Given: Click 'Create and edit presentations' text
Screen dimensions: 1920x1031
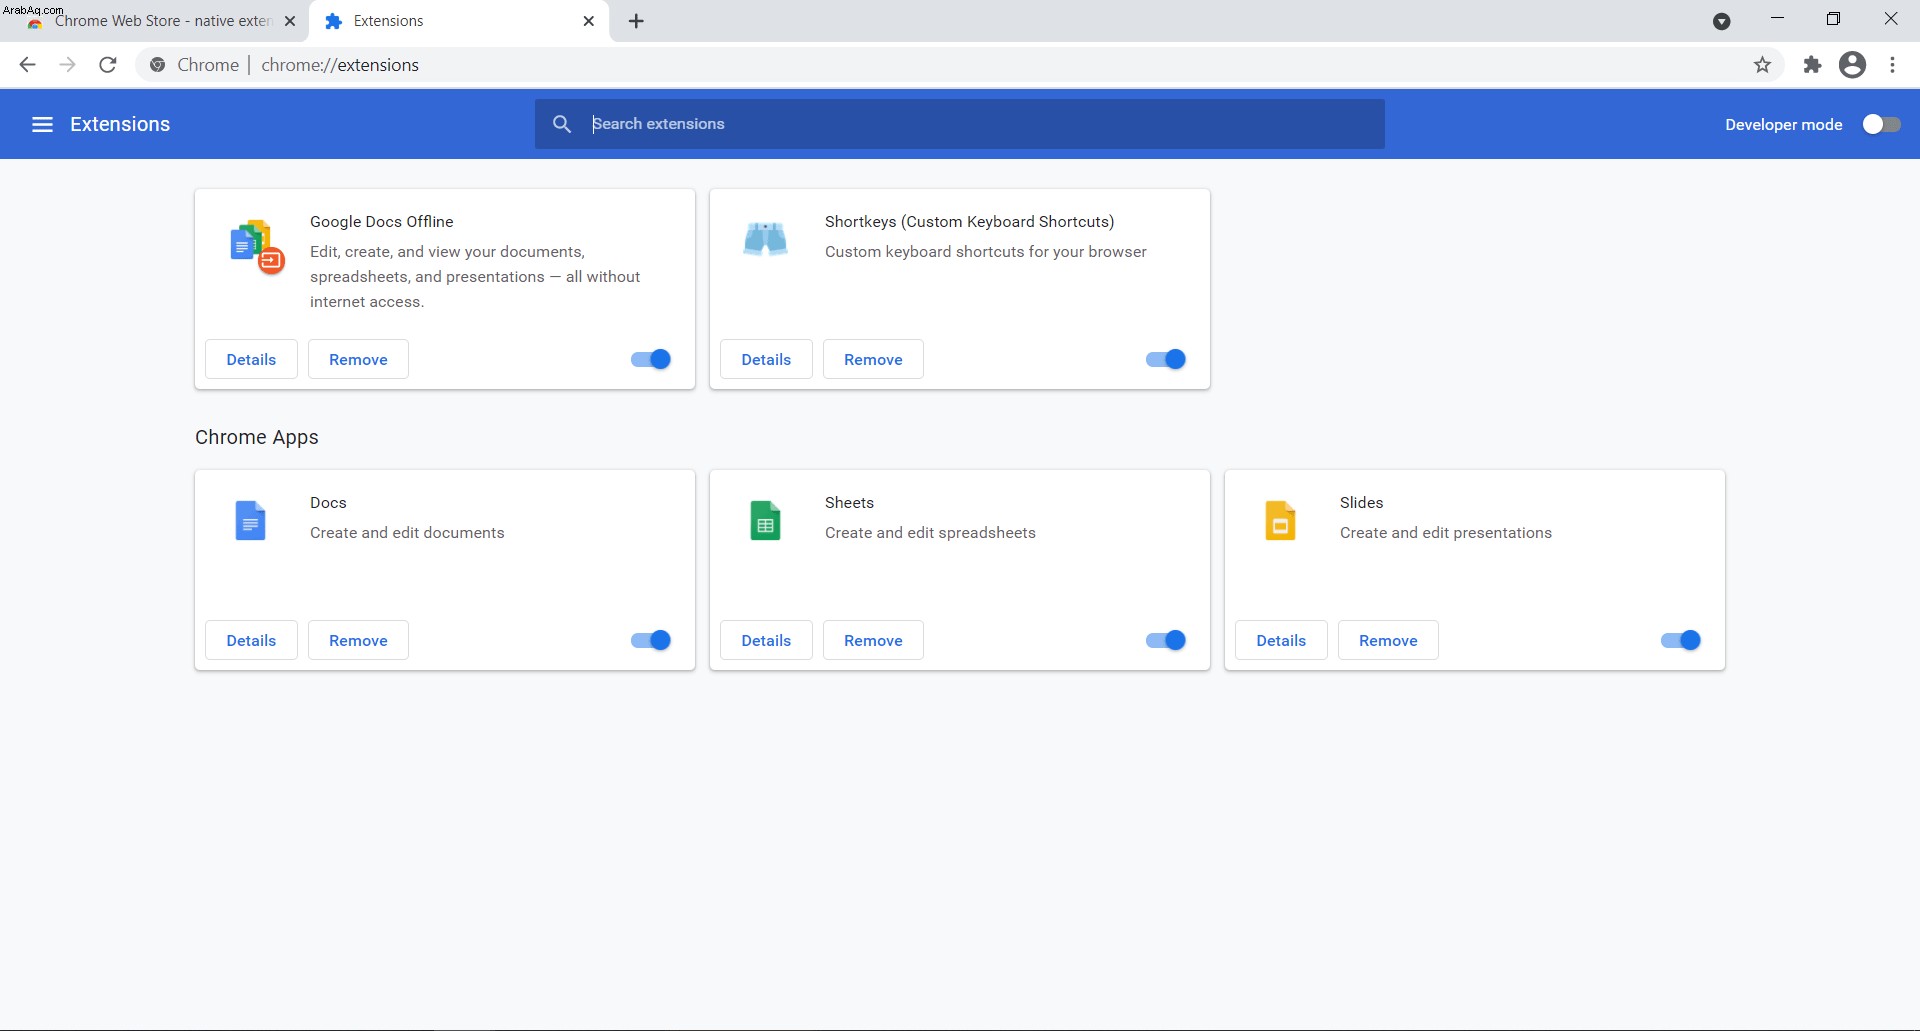Looking at the screenshot, I should click(x=1446, y=533).
